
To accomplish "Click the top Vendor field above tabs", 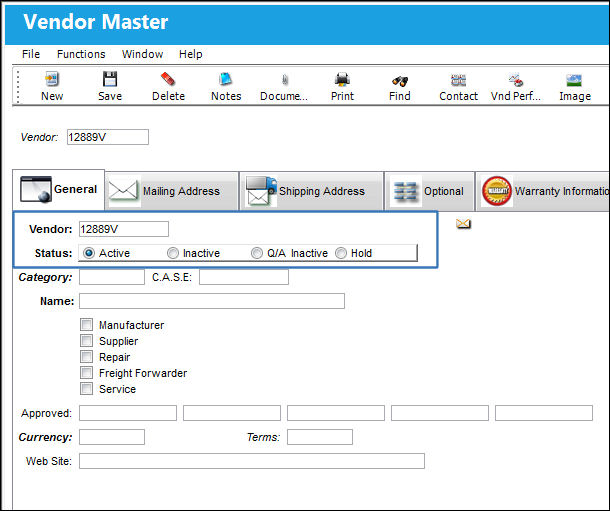I will 108,137.
